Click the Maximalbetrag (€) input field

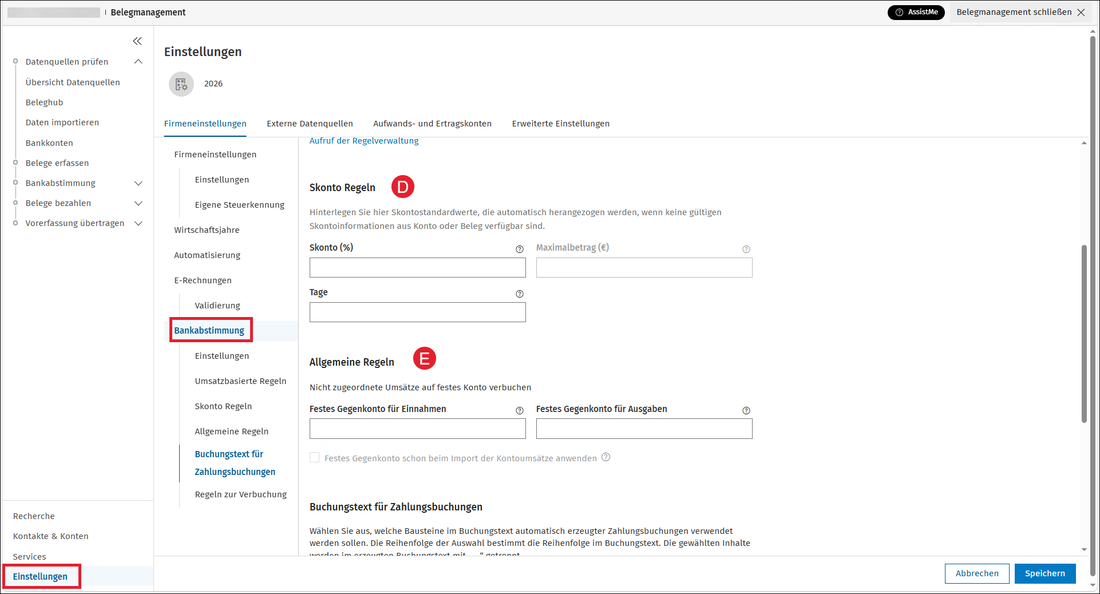(x=644, y=267)
